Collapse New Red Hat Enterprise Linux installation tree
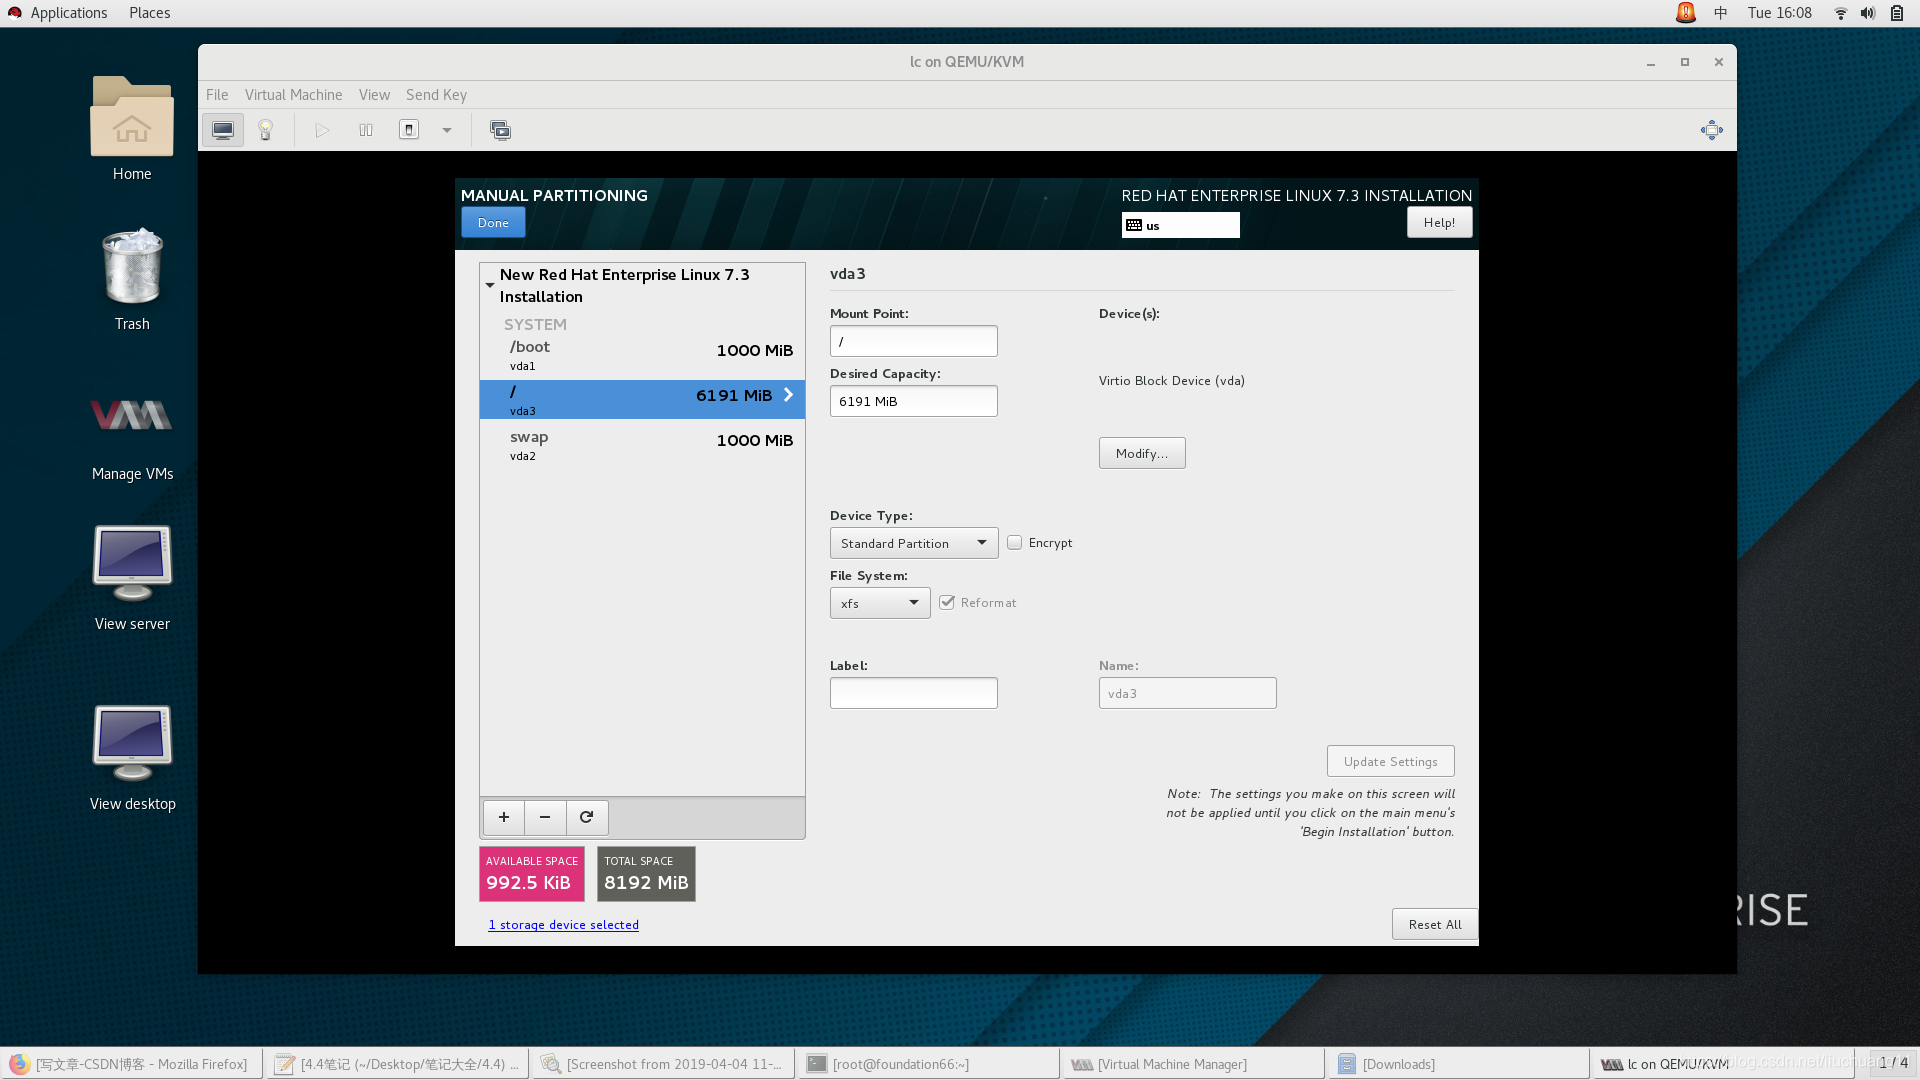The width and height of the screenshot is (1920, 1080). click(490, 285)
